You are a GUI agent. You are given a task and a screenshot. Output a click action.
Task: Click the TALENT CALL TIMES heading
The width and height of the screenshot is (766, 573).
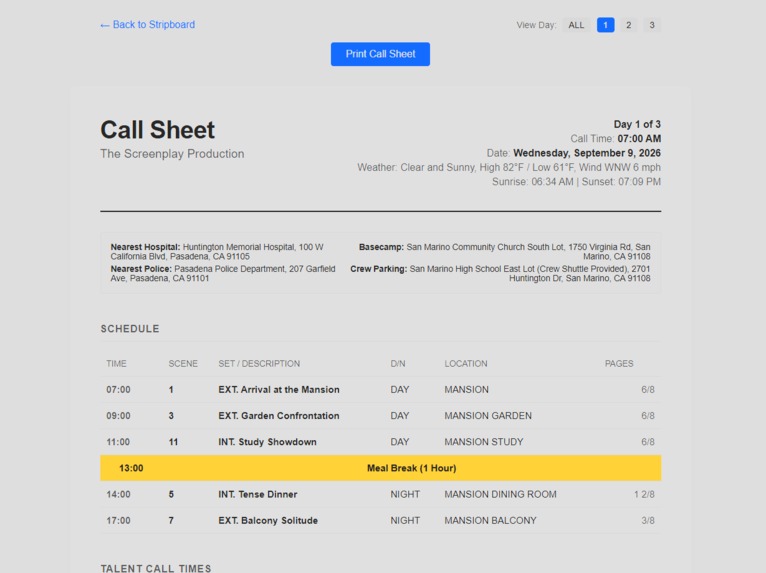pyautogui.click(x=156, y=568)
